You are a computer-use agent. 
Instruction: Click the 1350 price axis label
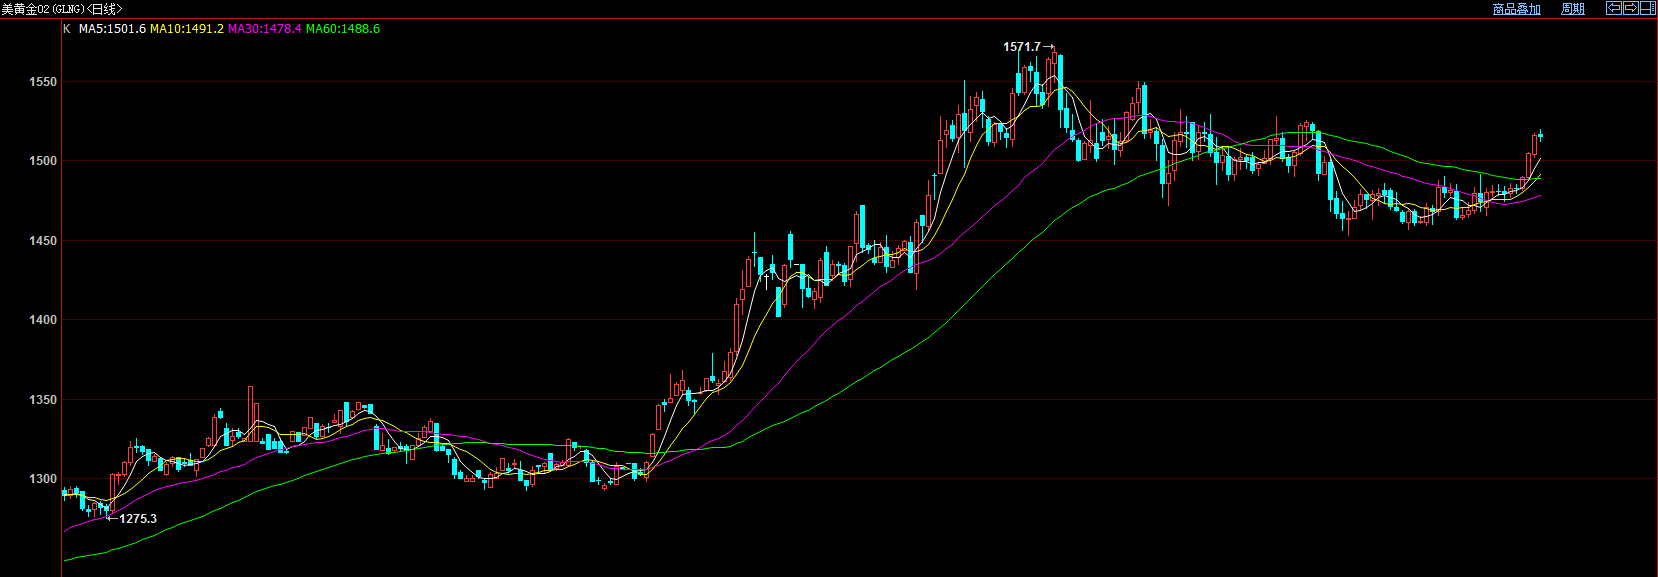click(x=43, y=399)
